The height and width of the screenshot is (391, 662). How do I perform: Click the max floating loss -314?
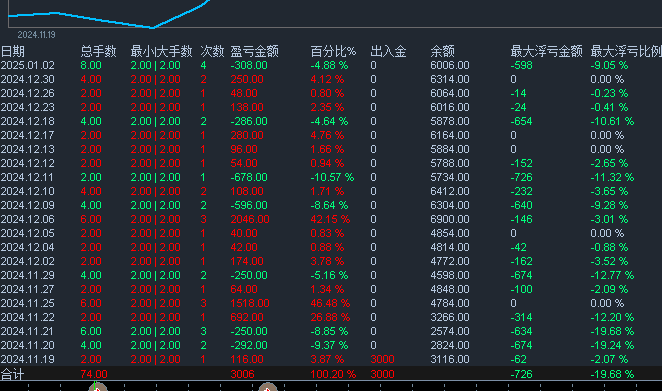click(521, 317)
